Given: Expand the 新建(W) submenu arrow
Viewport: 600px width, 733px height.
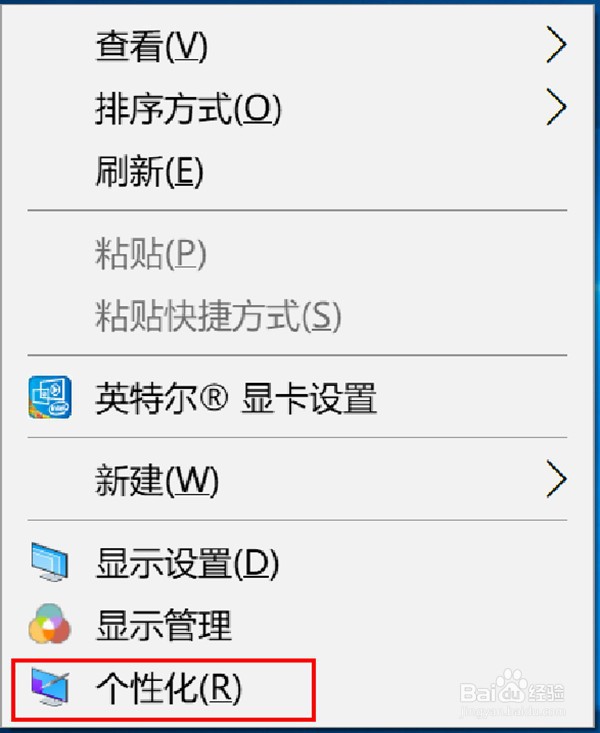Looking at the screenshot, I should (556, 479).
